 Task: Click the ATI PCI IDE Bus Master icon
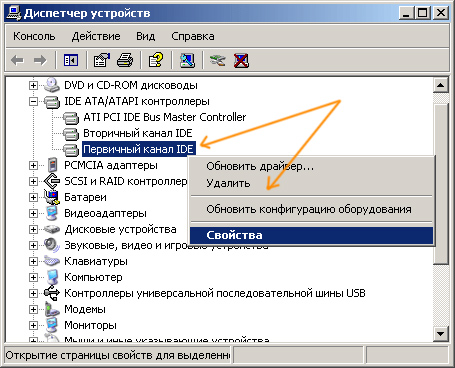pyautogui.click(x=71, y=117)
